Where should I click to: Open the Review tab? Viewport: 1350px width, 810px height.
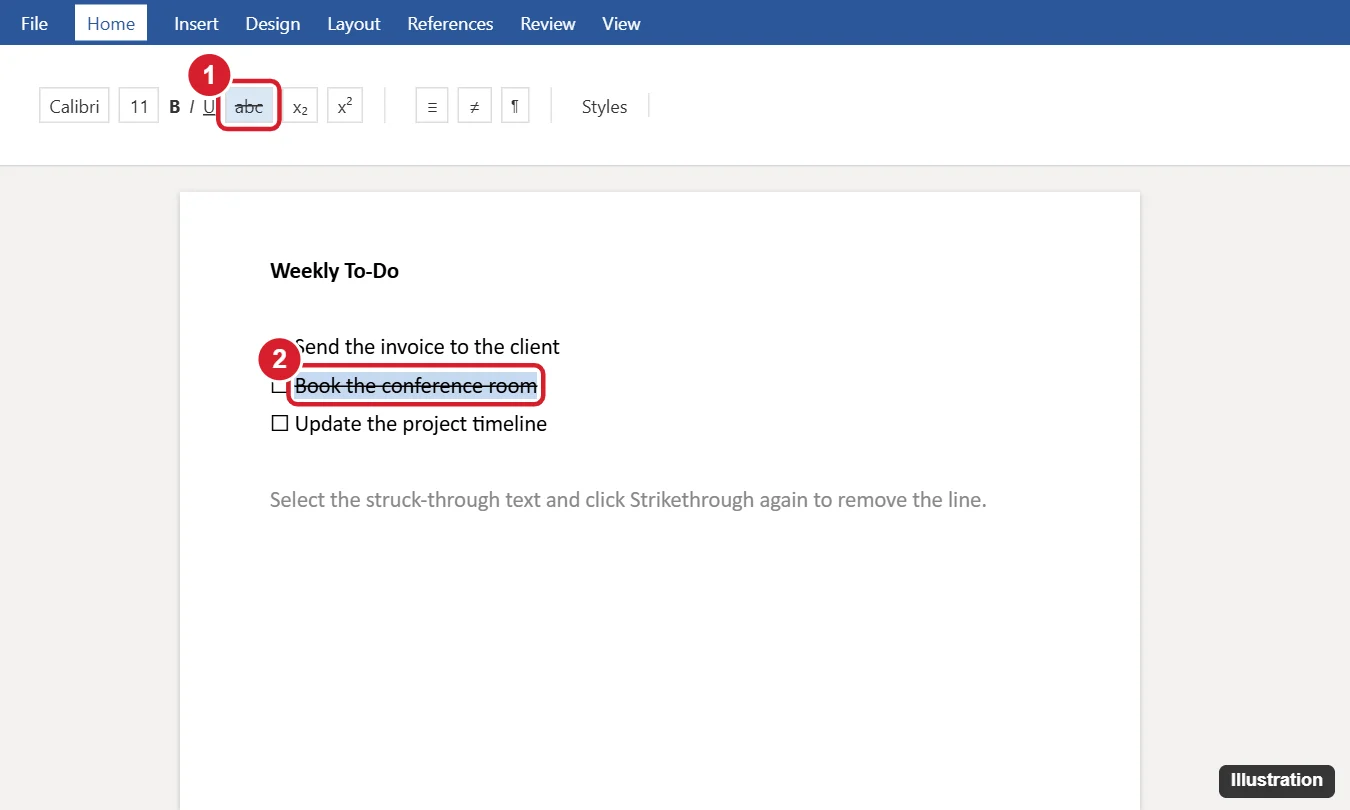pos(548,23)
